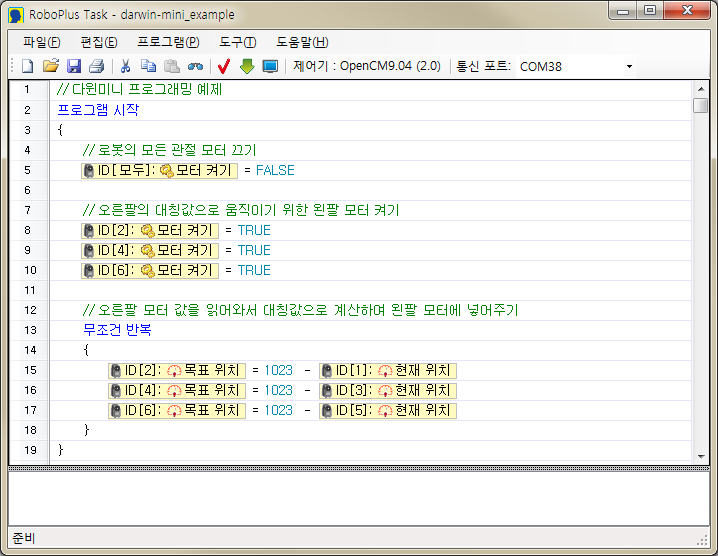This screenshot has height=556, width=718.
Task: Click the Copy icon in toolbar
Action: (149, 66)
